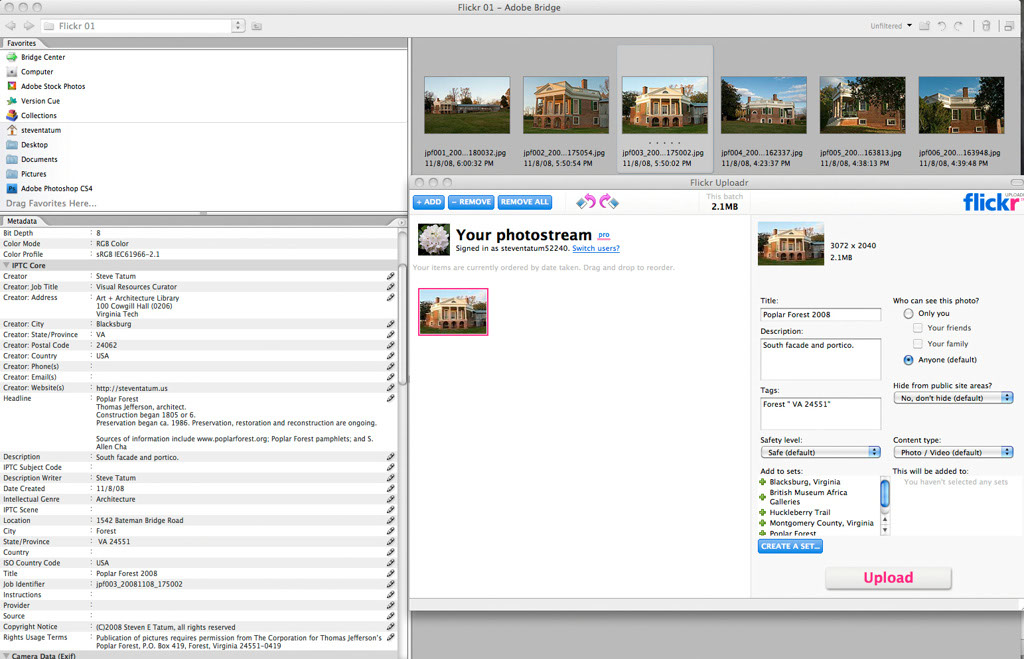Open the Metadata panel options menu
The height and width of the screenshot is (659, 1024).
(x=401, y=222)
